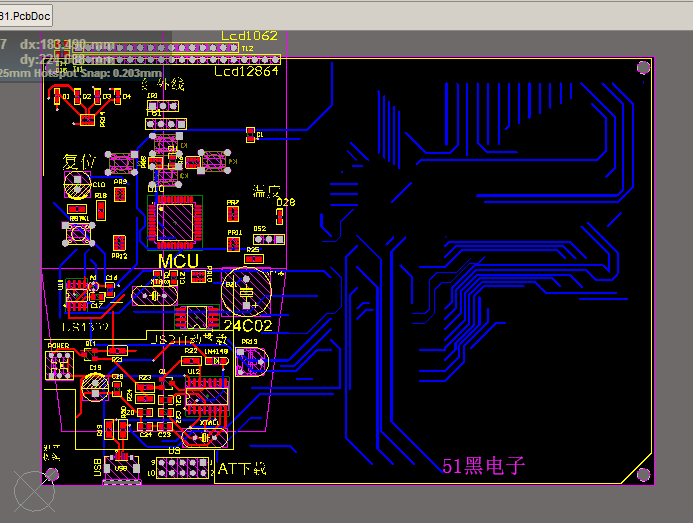Click the board origin marker

point(34,491)
